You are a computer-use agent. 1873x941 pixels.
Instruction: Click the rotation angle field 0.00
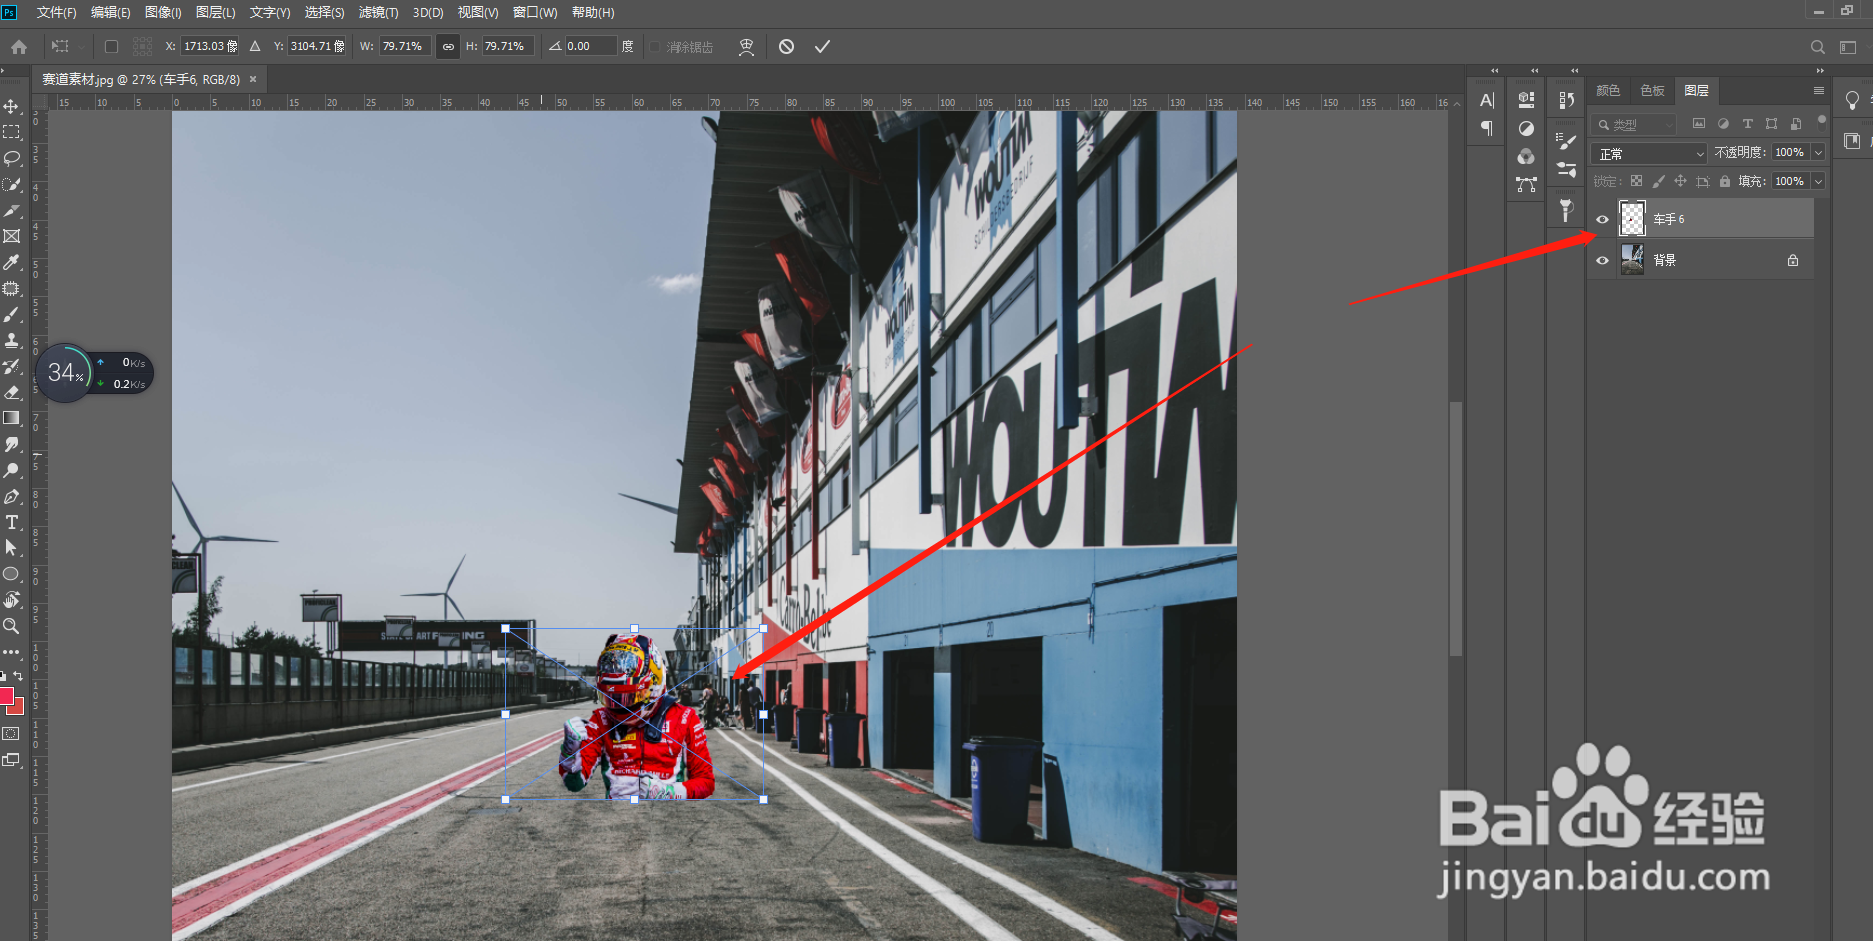point(590,46)
